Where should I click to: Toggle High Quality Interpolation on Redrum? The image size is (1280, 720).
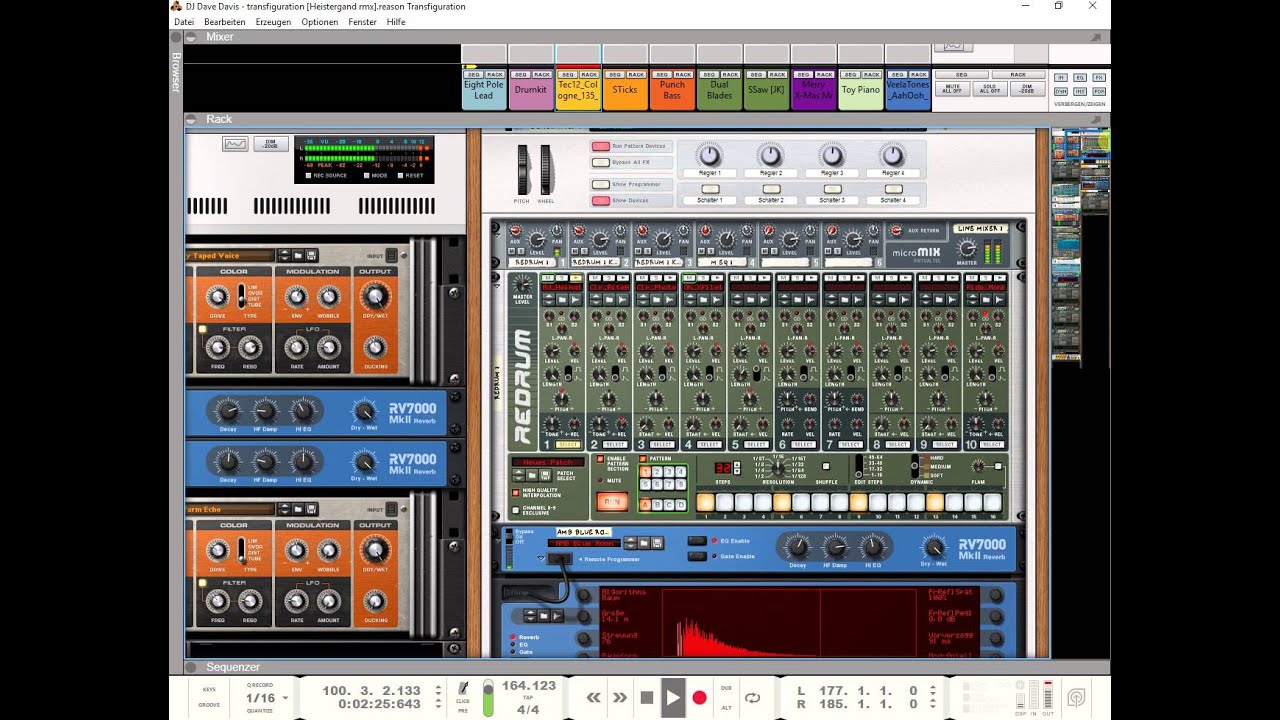point(516,492)
